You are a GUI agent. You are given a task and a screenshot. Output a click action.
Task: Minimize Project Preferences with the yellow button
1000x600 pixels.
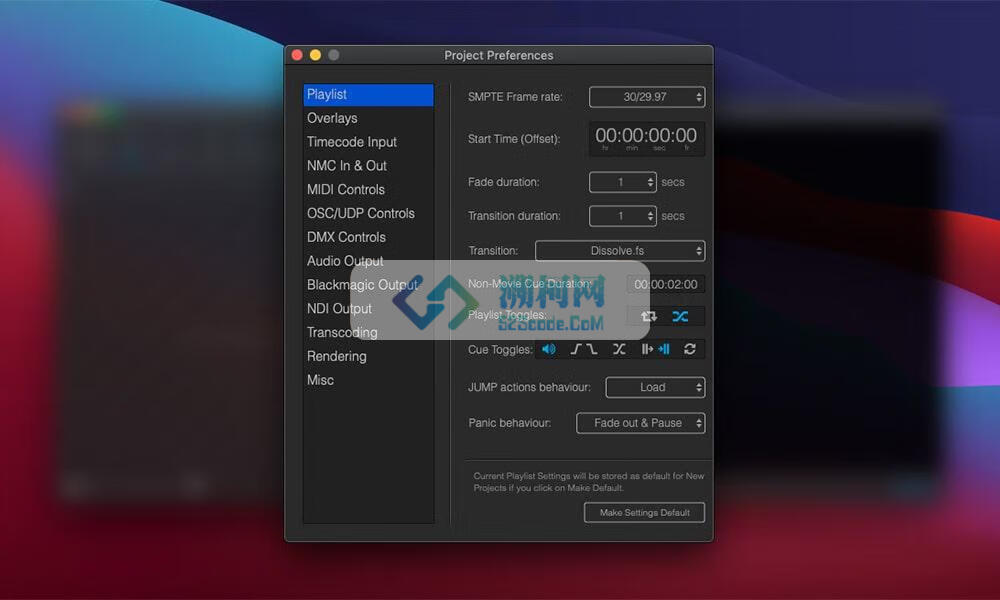click(315, 55)
